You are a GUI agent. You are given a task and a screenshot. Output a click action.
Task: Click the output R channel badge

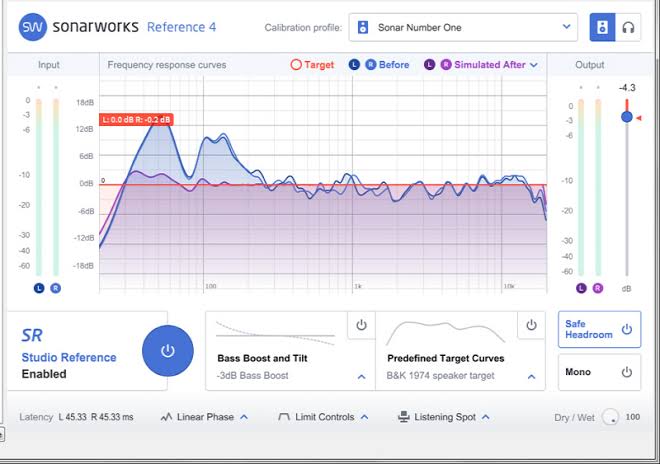click(x=598, y=288)
